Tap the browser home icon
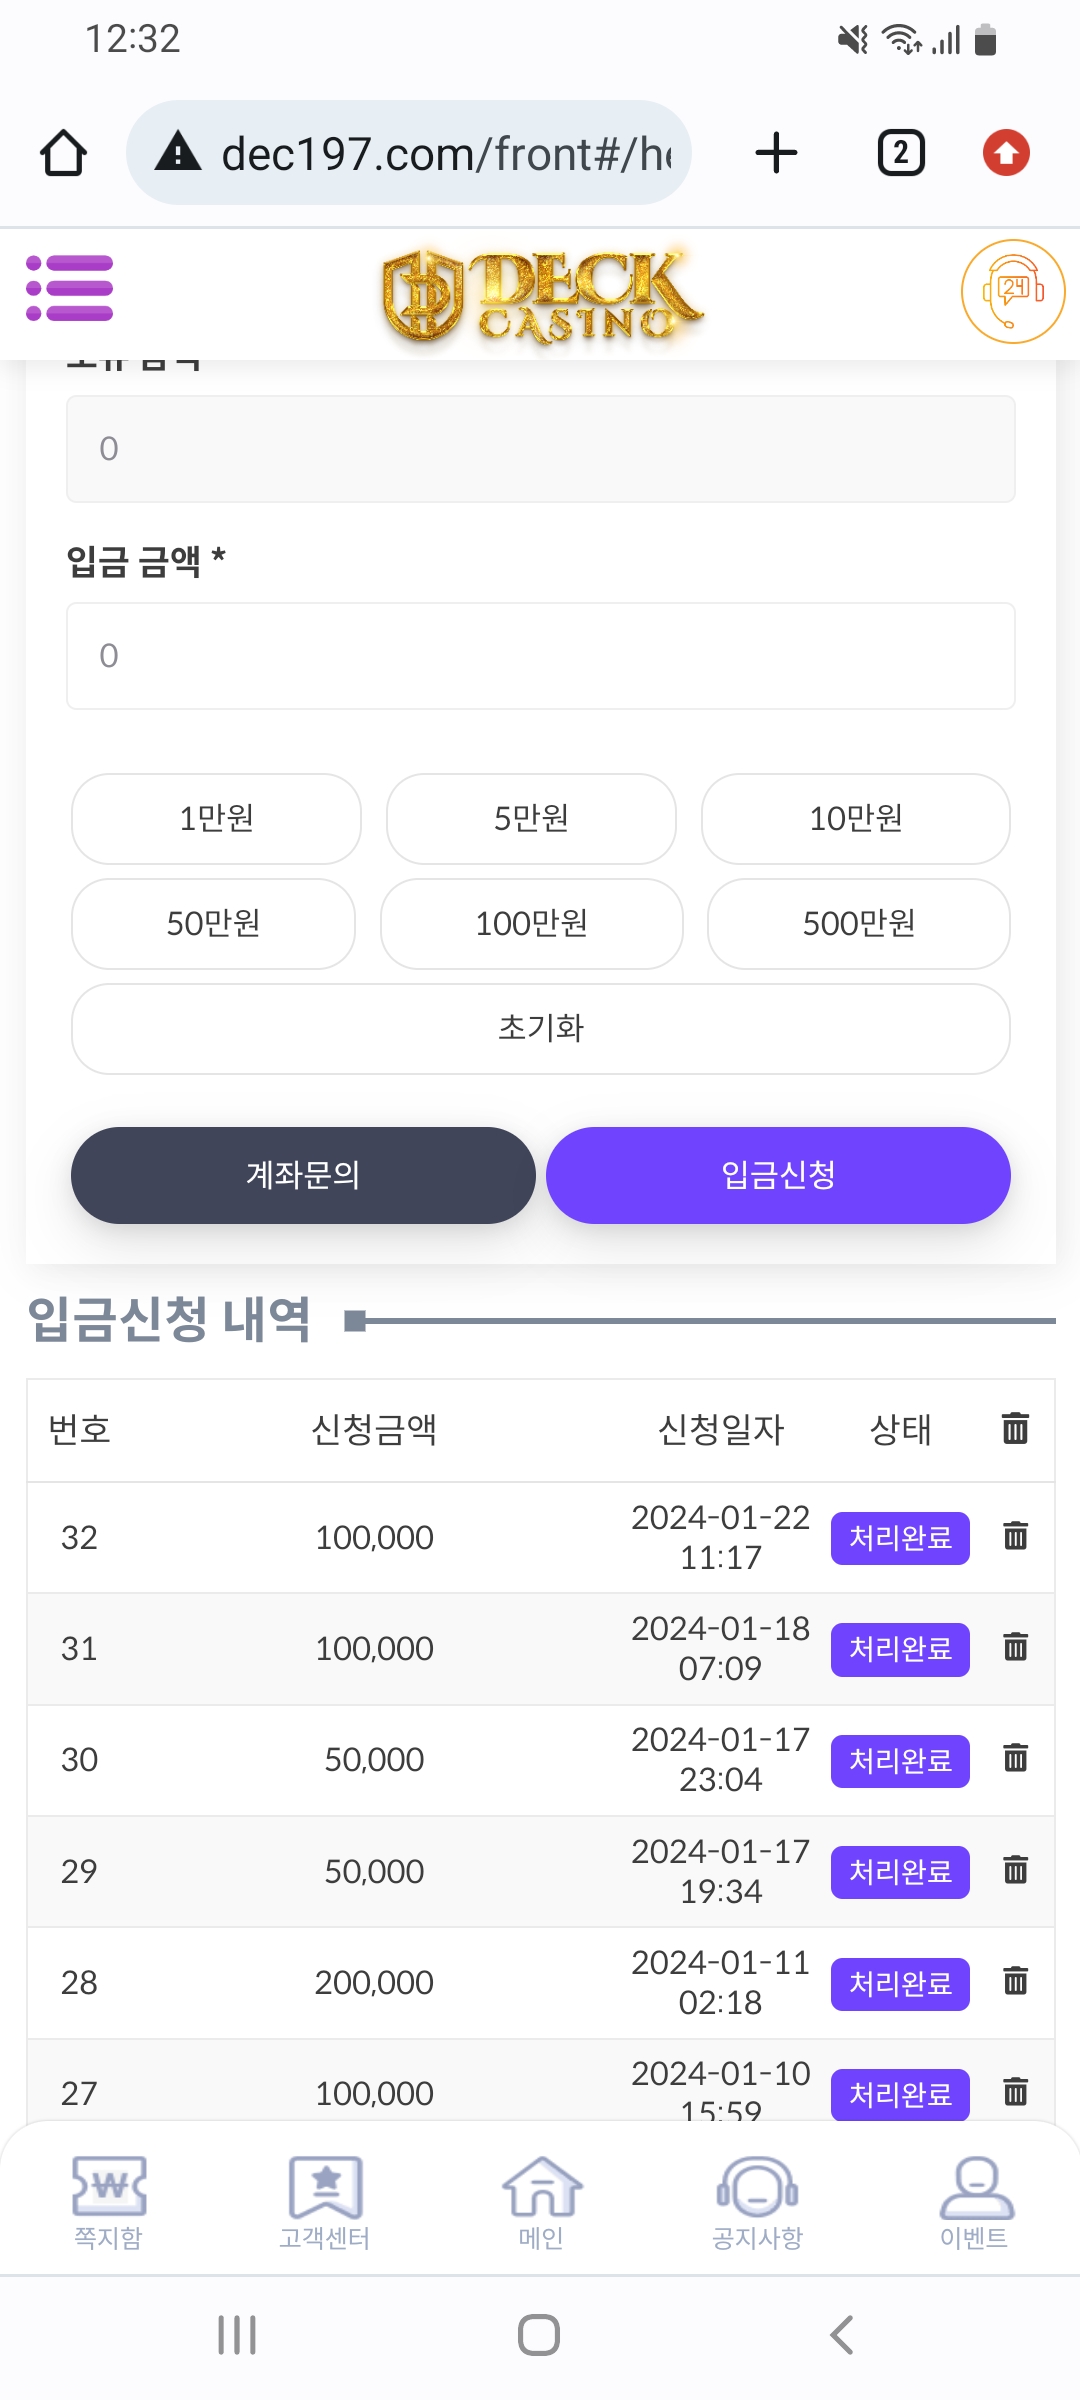Image resolution: width=1080 pixels, height=2400 pixels. pos(63,154)
